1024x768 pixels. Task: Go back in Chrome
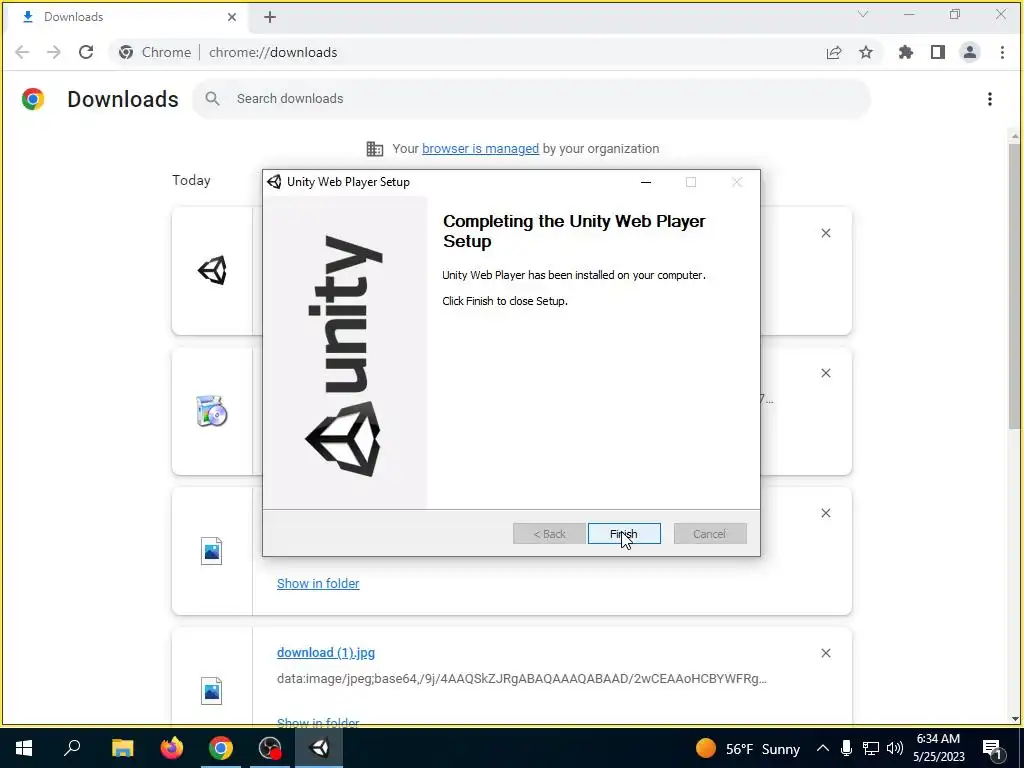[22, 52]
